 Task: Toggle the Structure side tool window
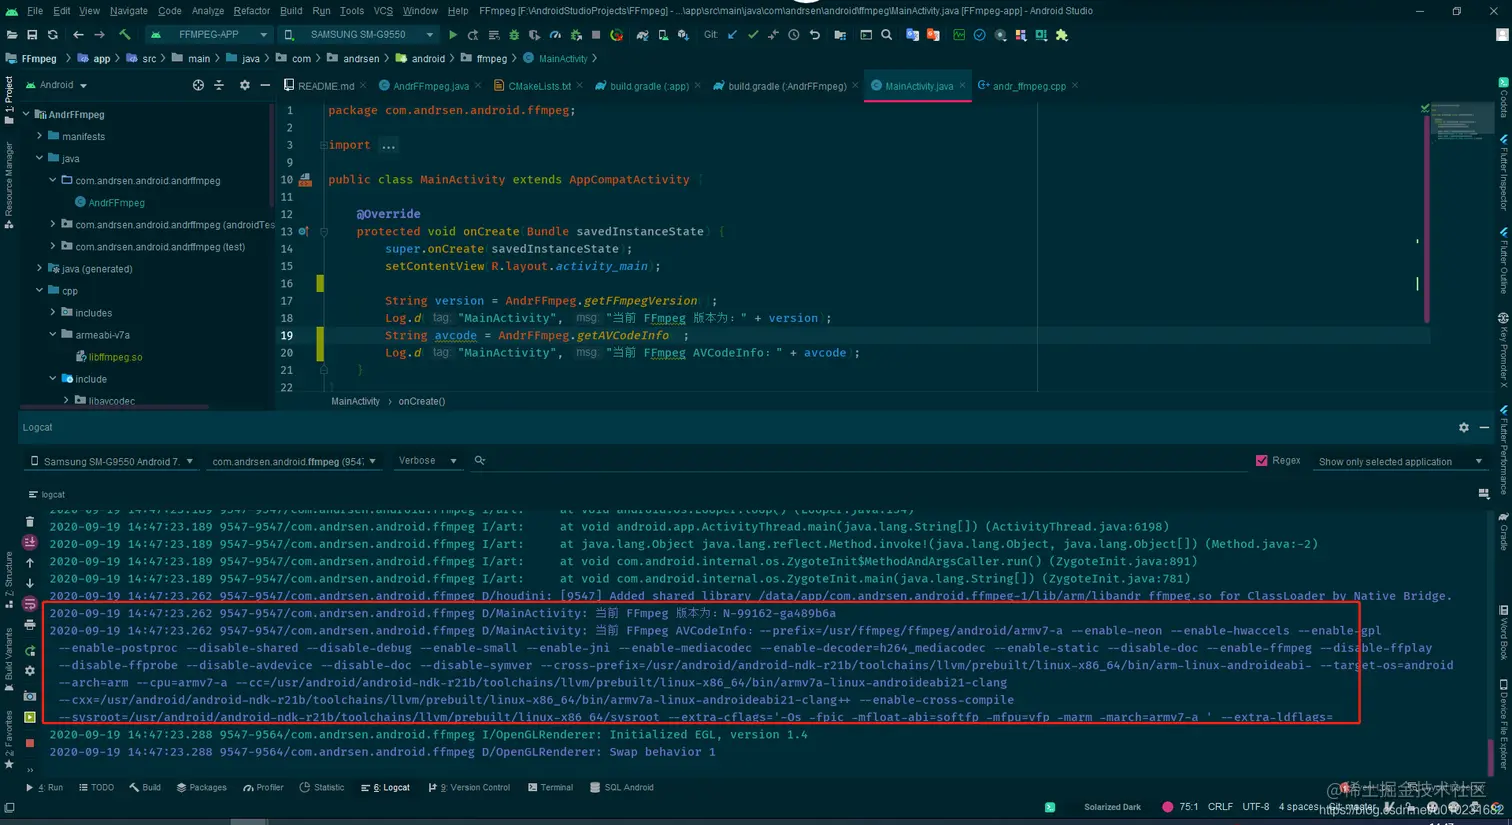click(x=8, y=580)
